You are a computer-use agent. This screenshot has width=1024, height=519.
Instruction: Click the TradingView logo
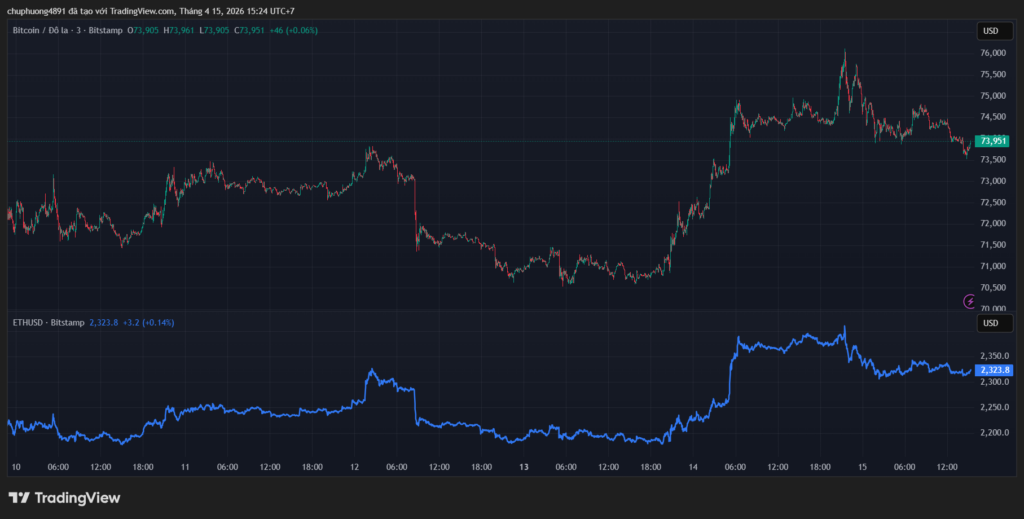click(x=64, y=497)
